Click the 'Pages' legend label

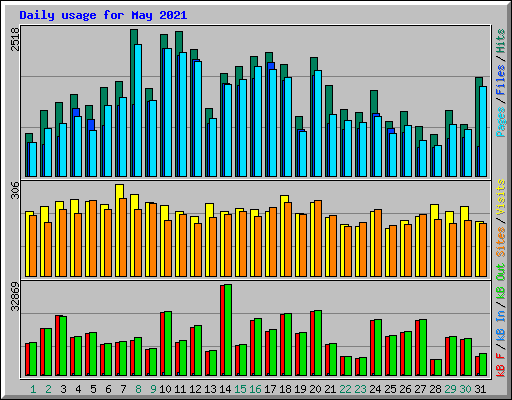501,122
